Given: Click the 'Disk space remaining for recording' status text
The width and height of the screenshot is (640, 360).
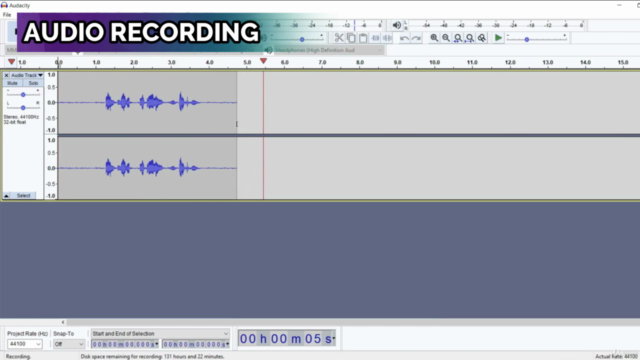Looking at the screenshot, I should pos(153,356).
